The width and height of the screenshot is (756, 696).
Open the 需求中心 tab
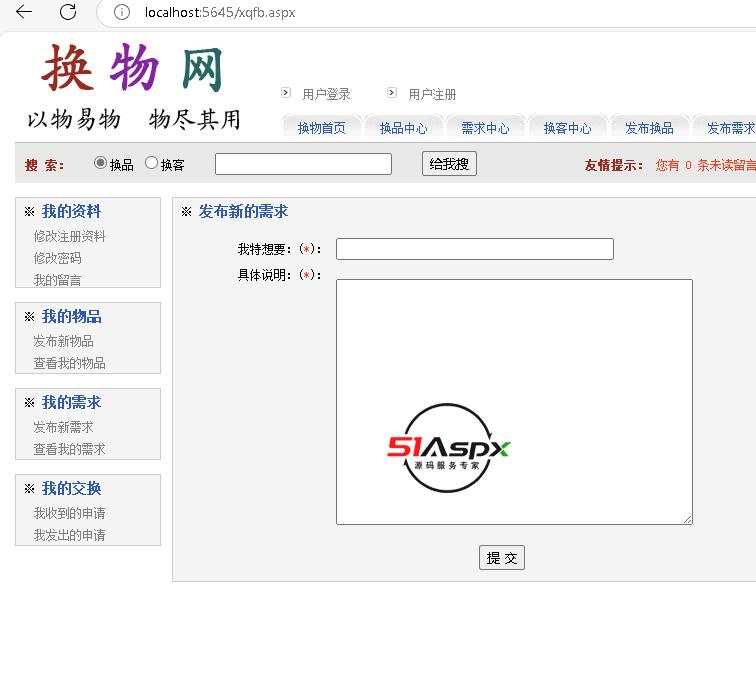pyautogui.click(x=486, y=128)
